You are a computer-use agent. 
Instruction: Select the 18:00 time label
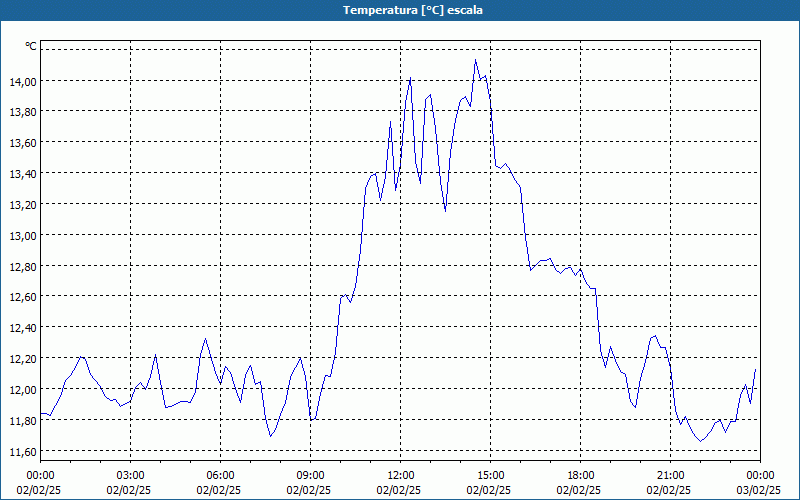click(581, 475)
